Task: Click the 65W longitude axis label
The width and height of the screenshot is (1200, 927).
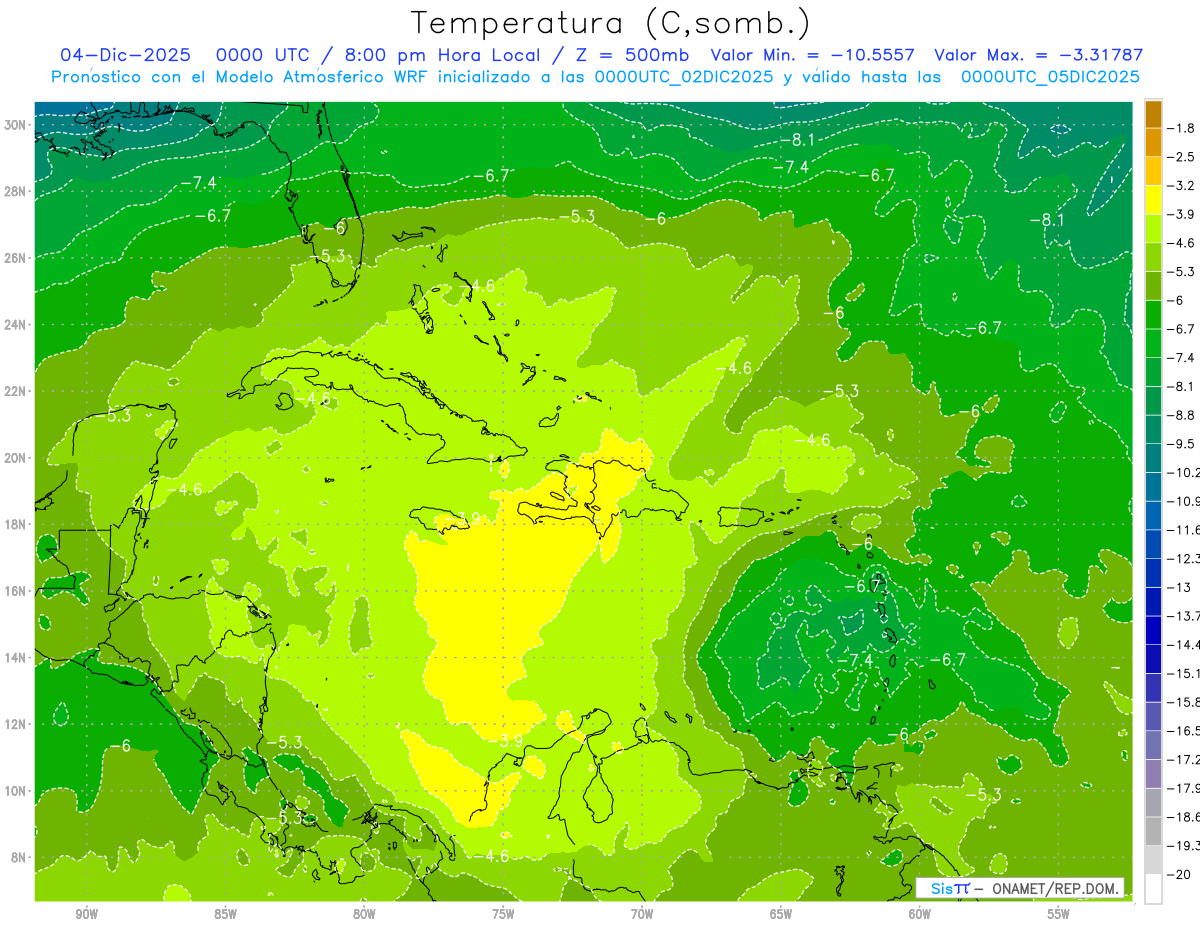Action: point(781,914)
